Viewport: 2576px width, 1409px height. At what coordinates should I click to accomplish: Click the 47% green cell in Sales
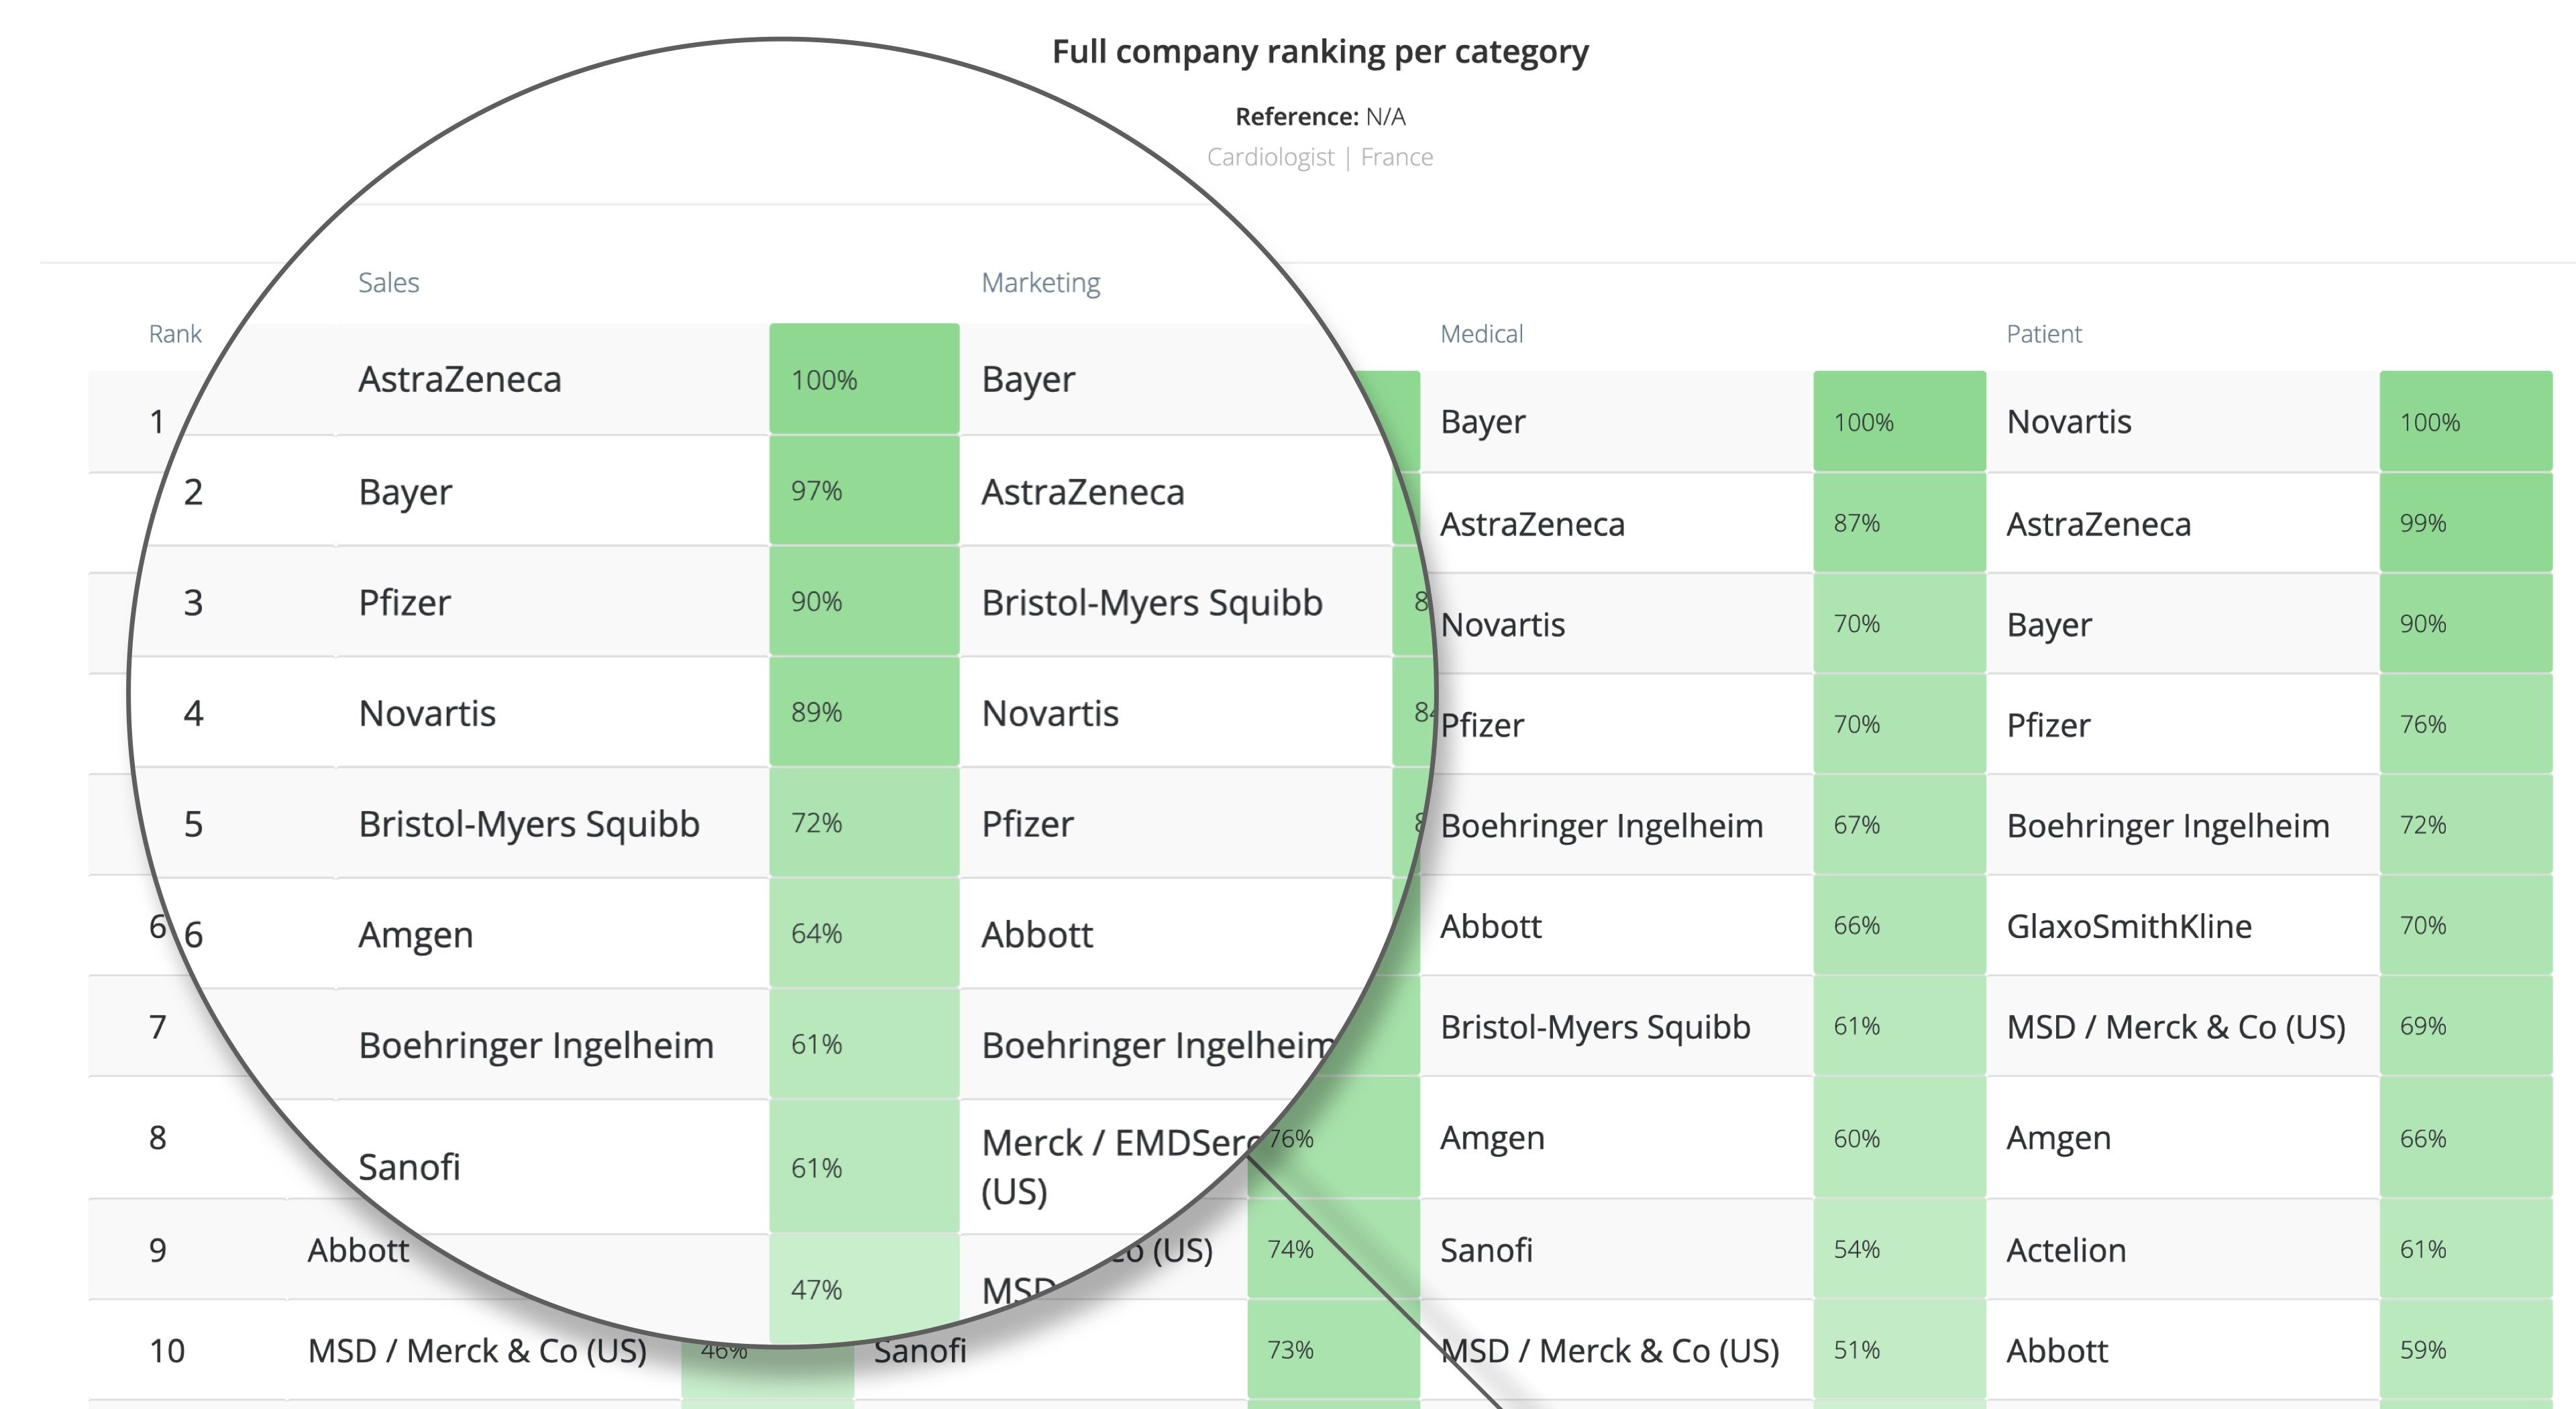pos(816,1289)
